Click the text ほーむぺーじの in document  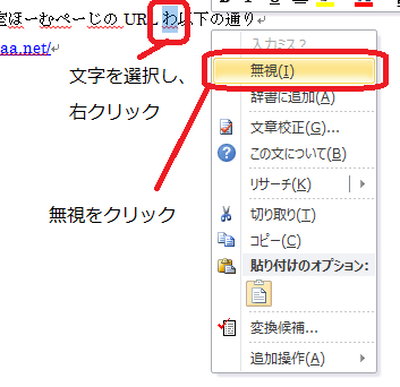tap(62, 20)
